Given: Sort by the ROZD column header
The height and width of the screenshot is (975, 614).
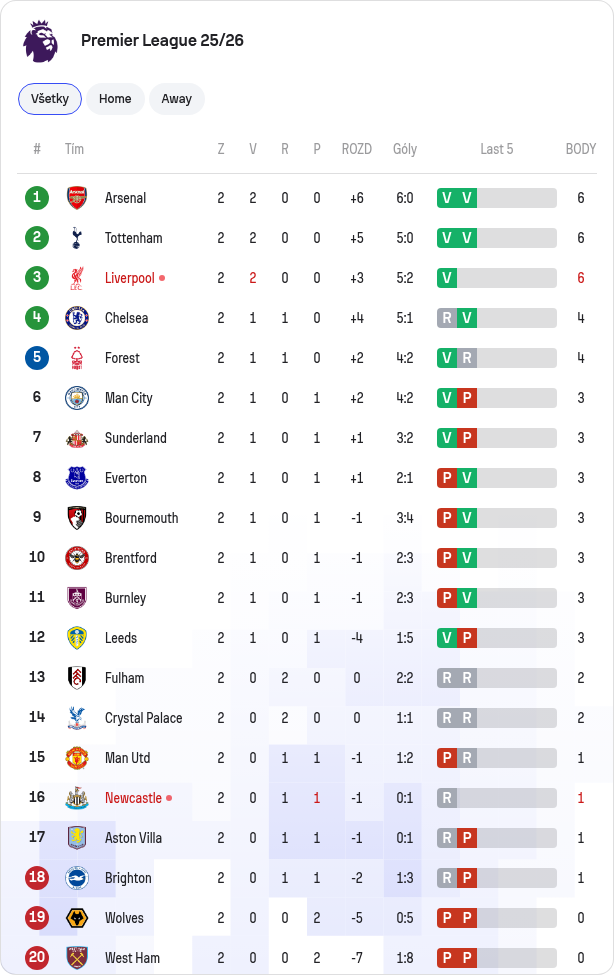Looking at the screenshot, I should coord(356,149).
